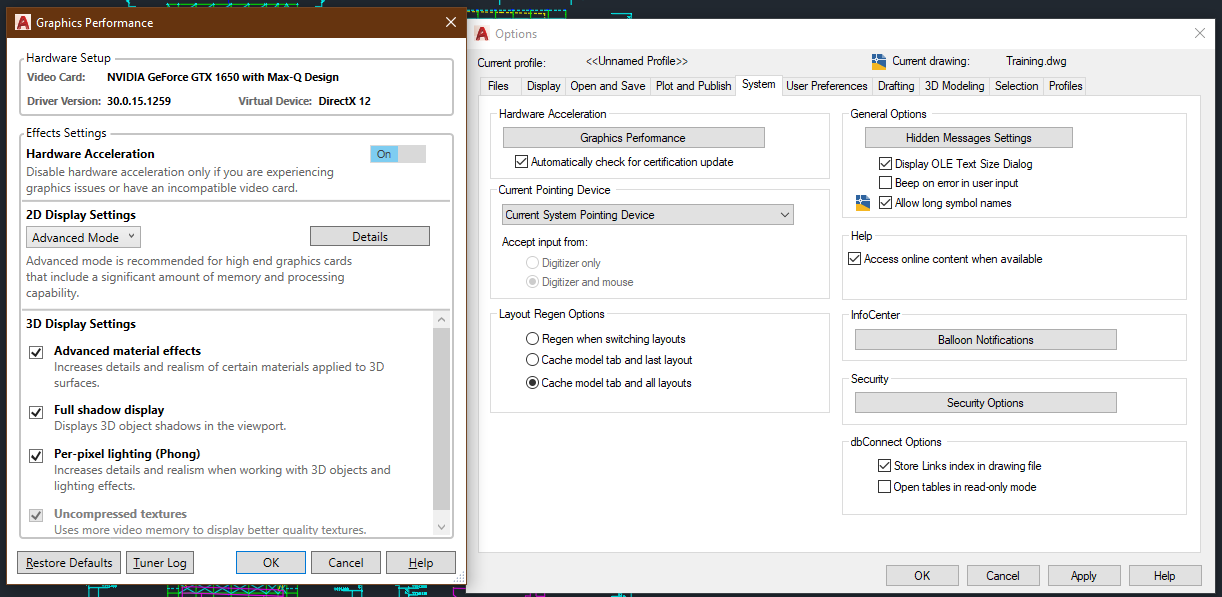1222x597 pixels.
Task: Switch to the Files tab
Action: click(498, 86)
